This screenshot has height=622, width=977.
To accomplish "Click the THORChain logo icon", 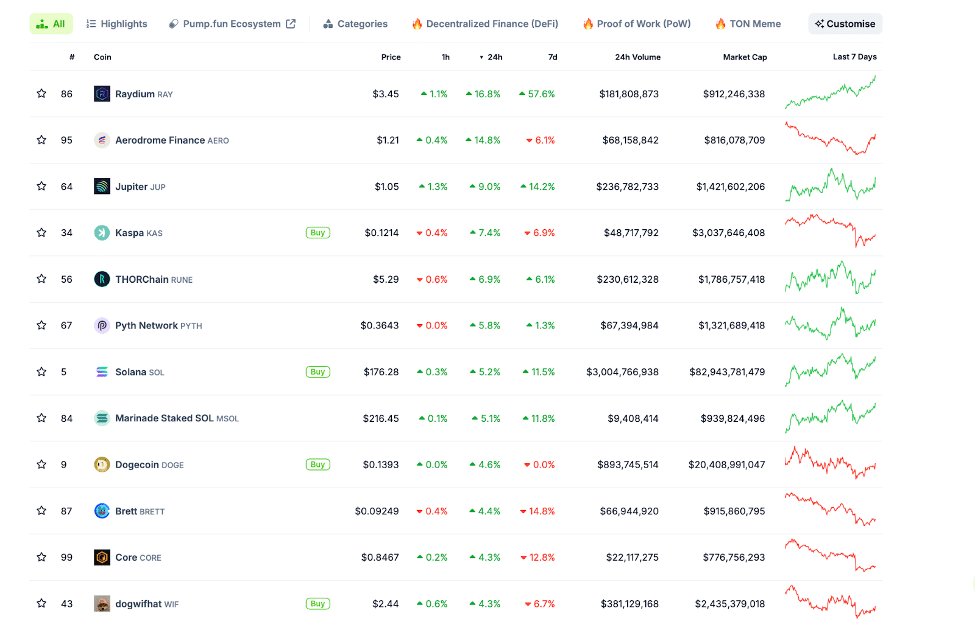I will (102, 279).
